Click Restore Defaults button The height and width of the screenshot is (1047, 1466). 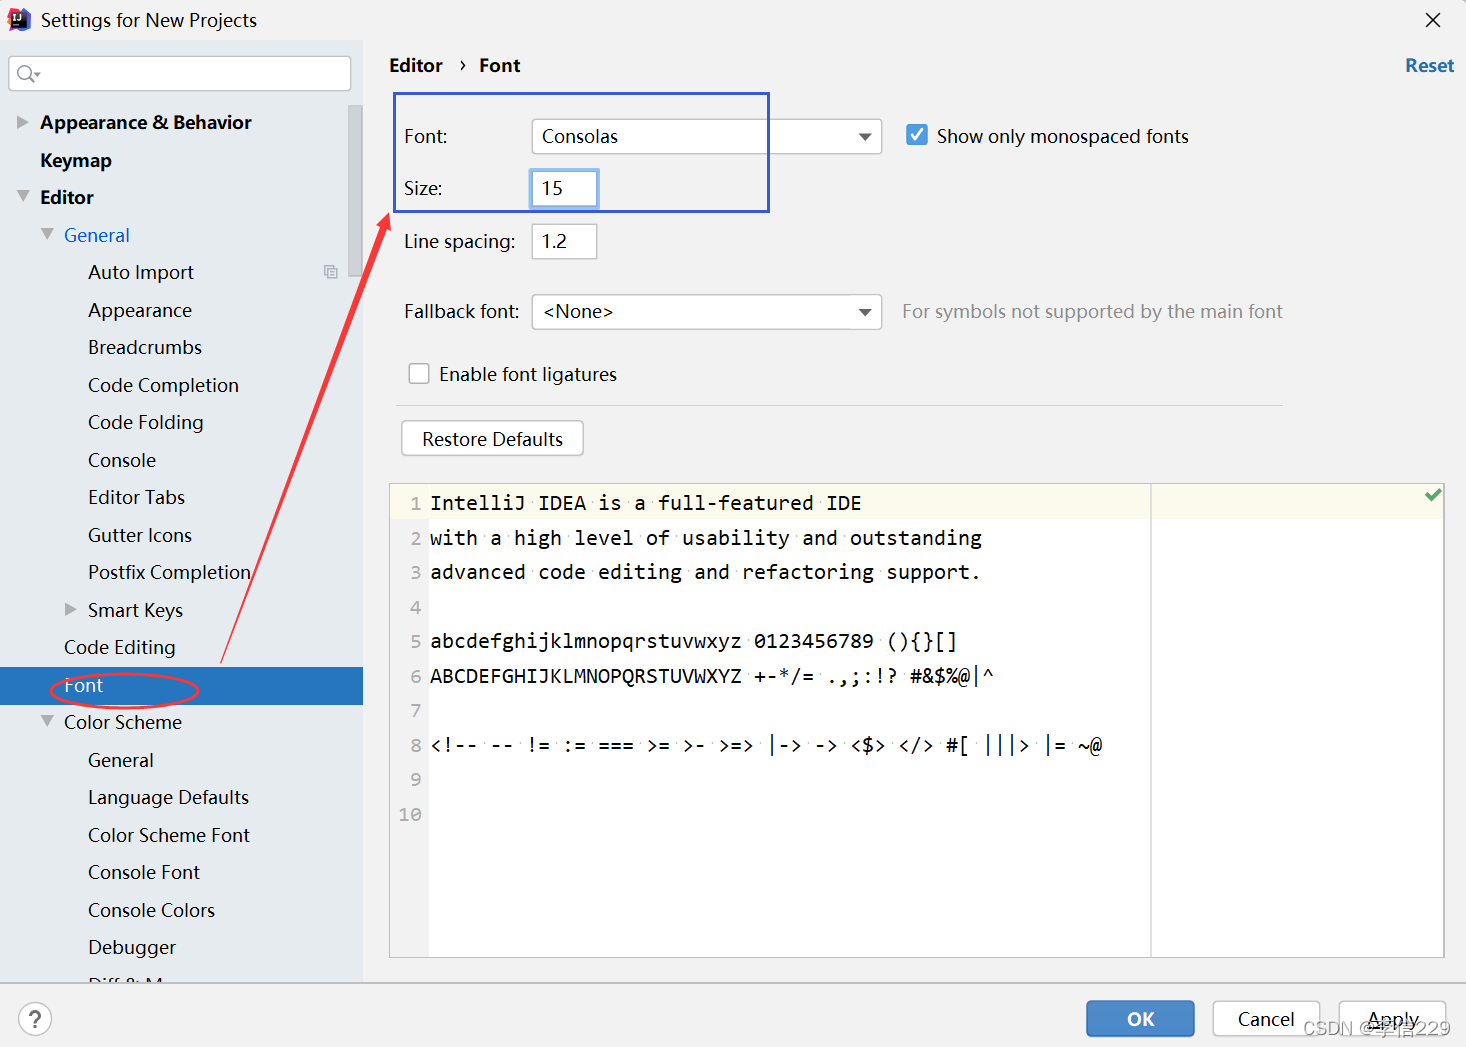[492, 439]
